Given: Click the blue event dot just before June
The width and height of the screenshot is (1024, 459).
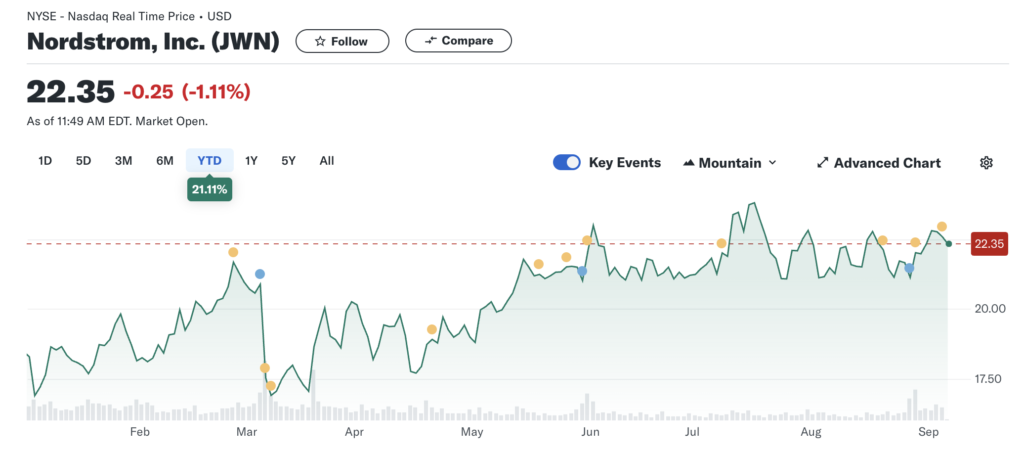Looking at the screenshot, I should pyautogui.click(x=582, y=272).
